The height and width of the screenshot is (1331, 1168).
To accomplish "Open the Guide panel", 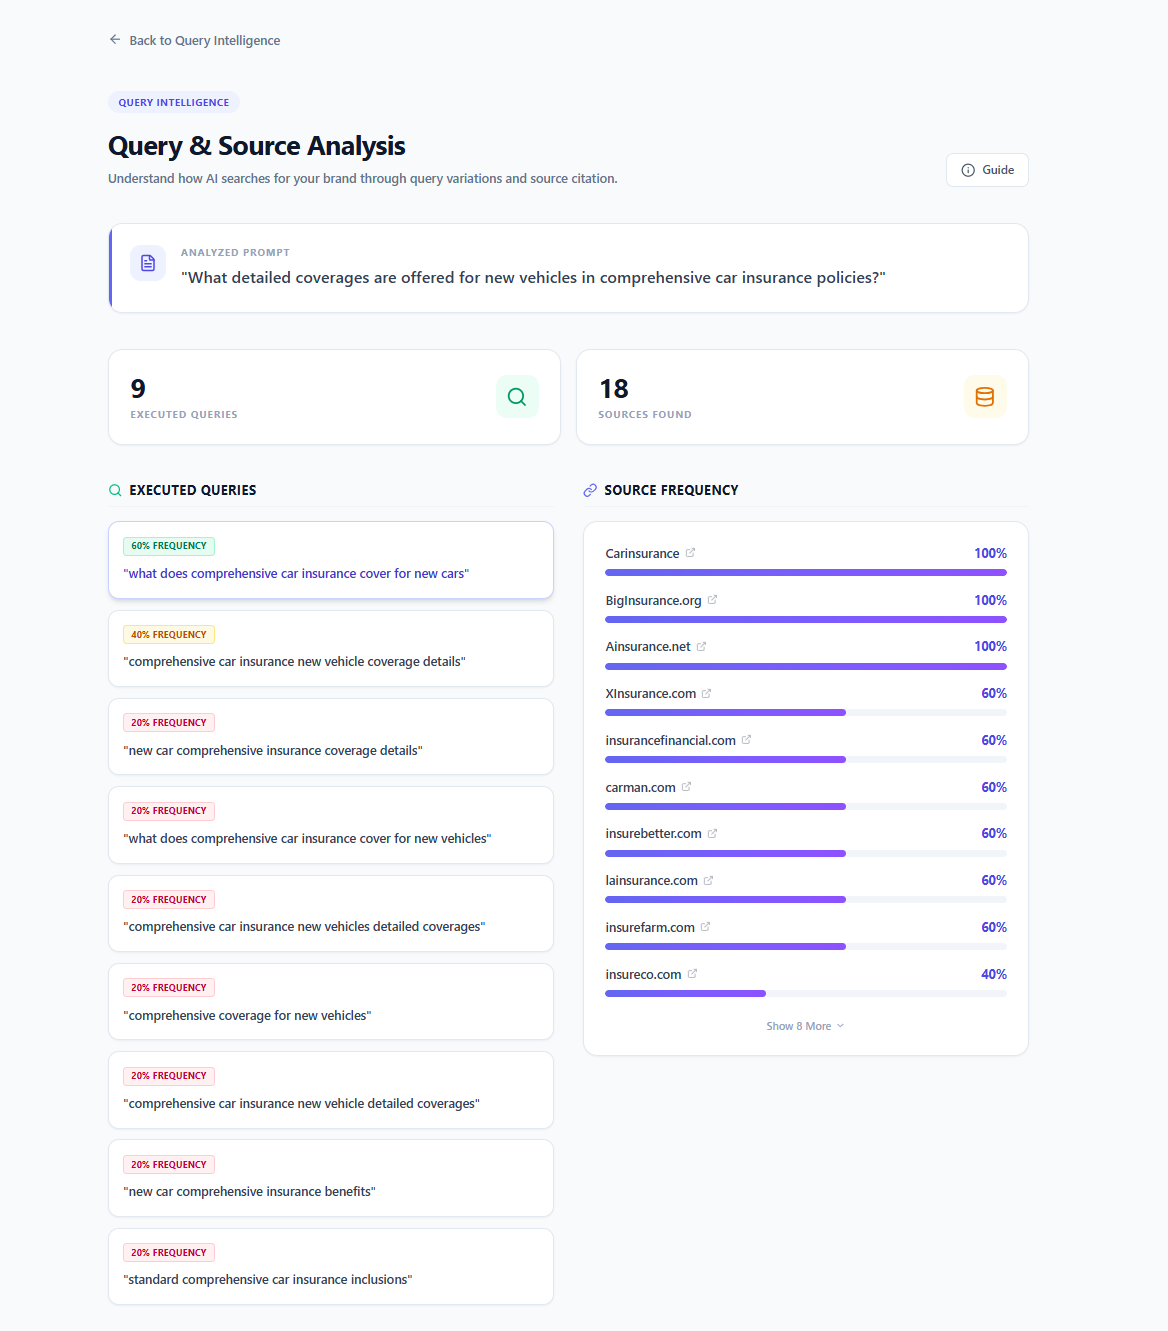I will point(987,169).
